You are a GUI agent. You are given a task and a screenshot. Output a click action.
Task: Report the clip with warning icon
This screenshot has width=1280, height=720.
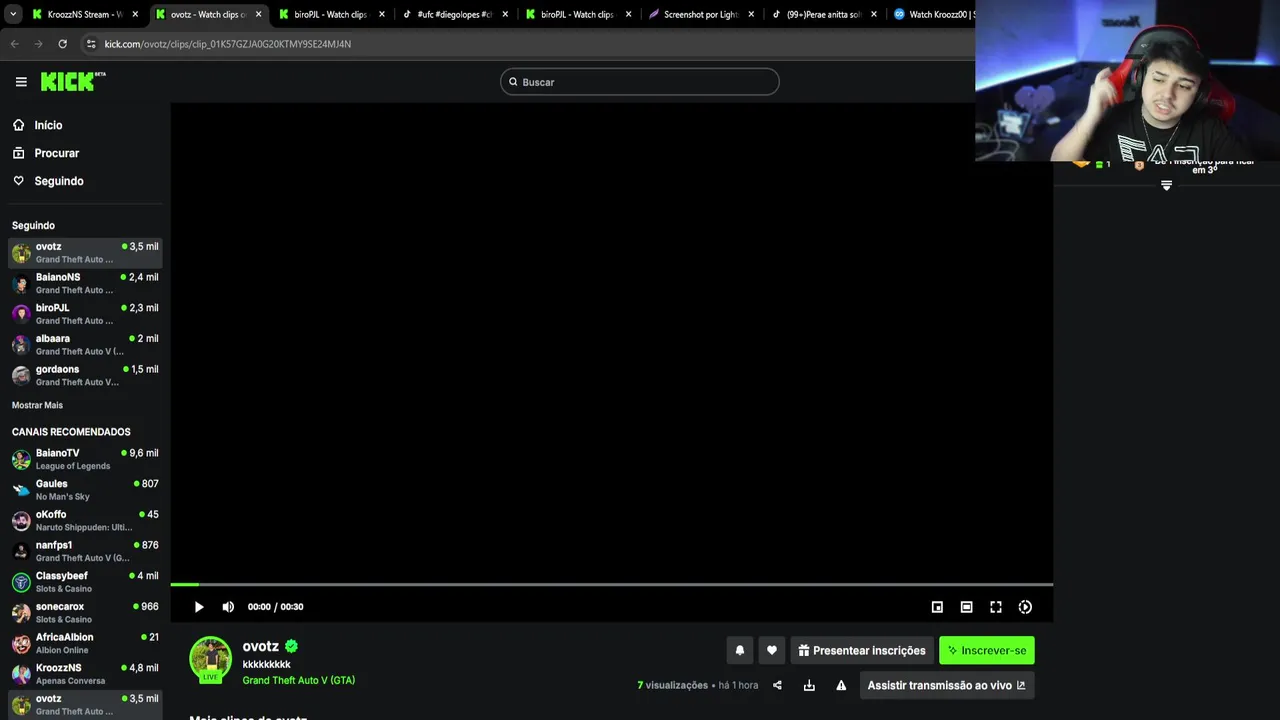pyautogui.click(x=841, y=685)
